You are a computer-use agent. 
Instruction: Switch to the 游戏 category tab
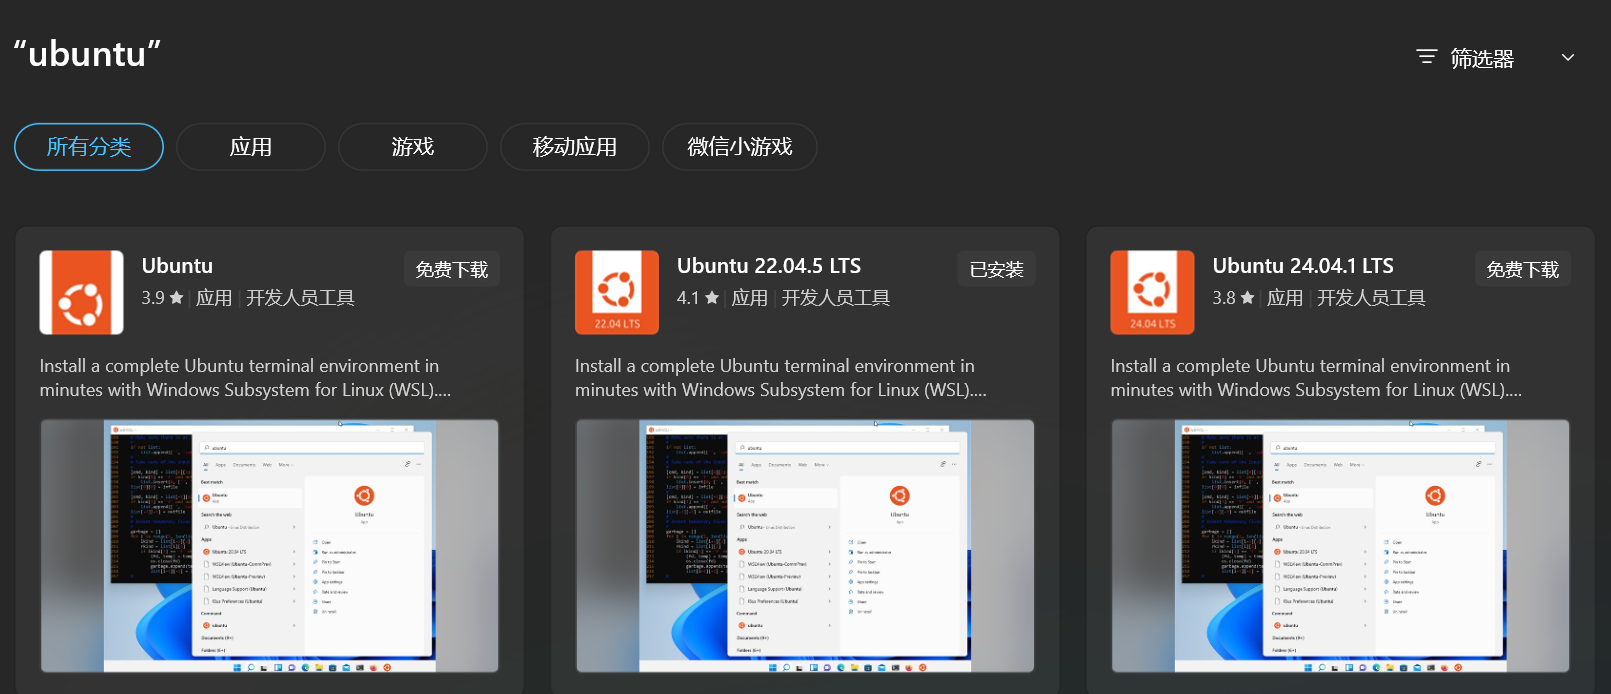point(413,147)
